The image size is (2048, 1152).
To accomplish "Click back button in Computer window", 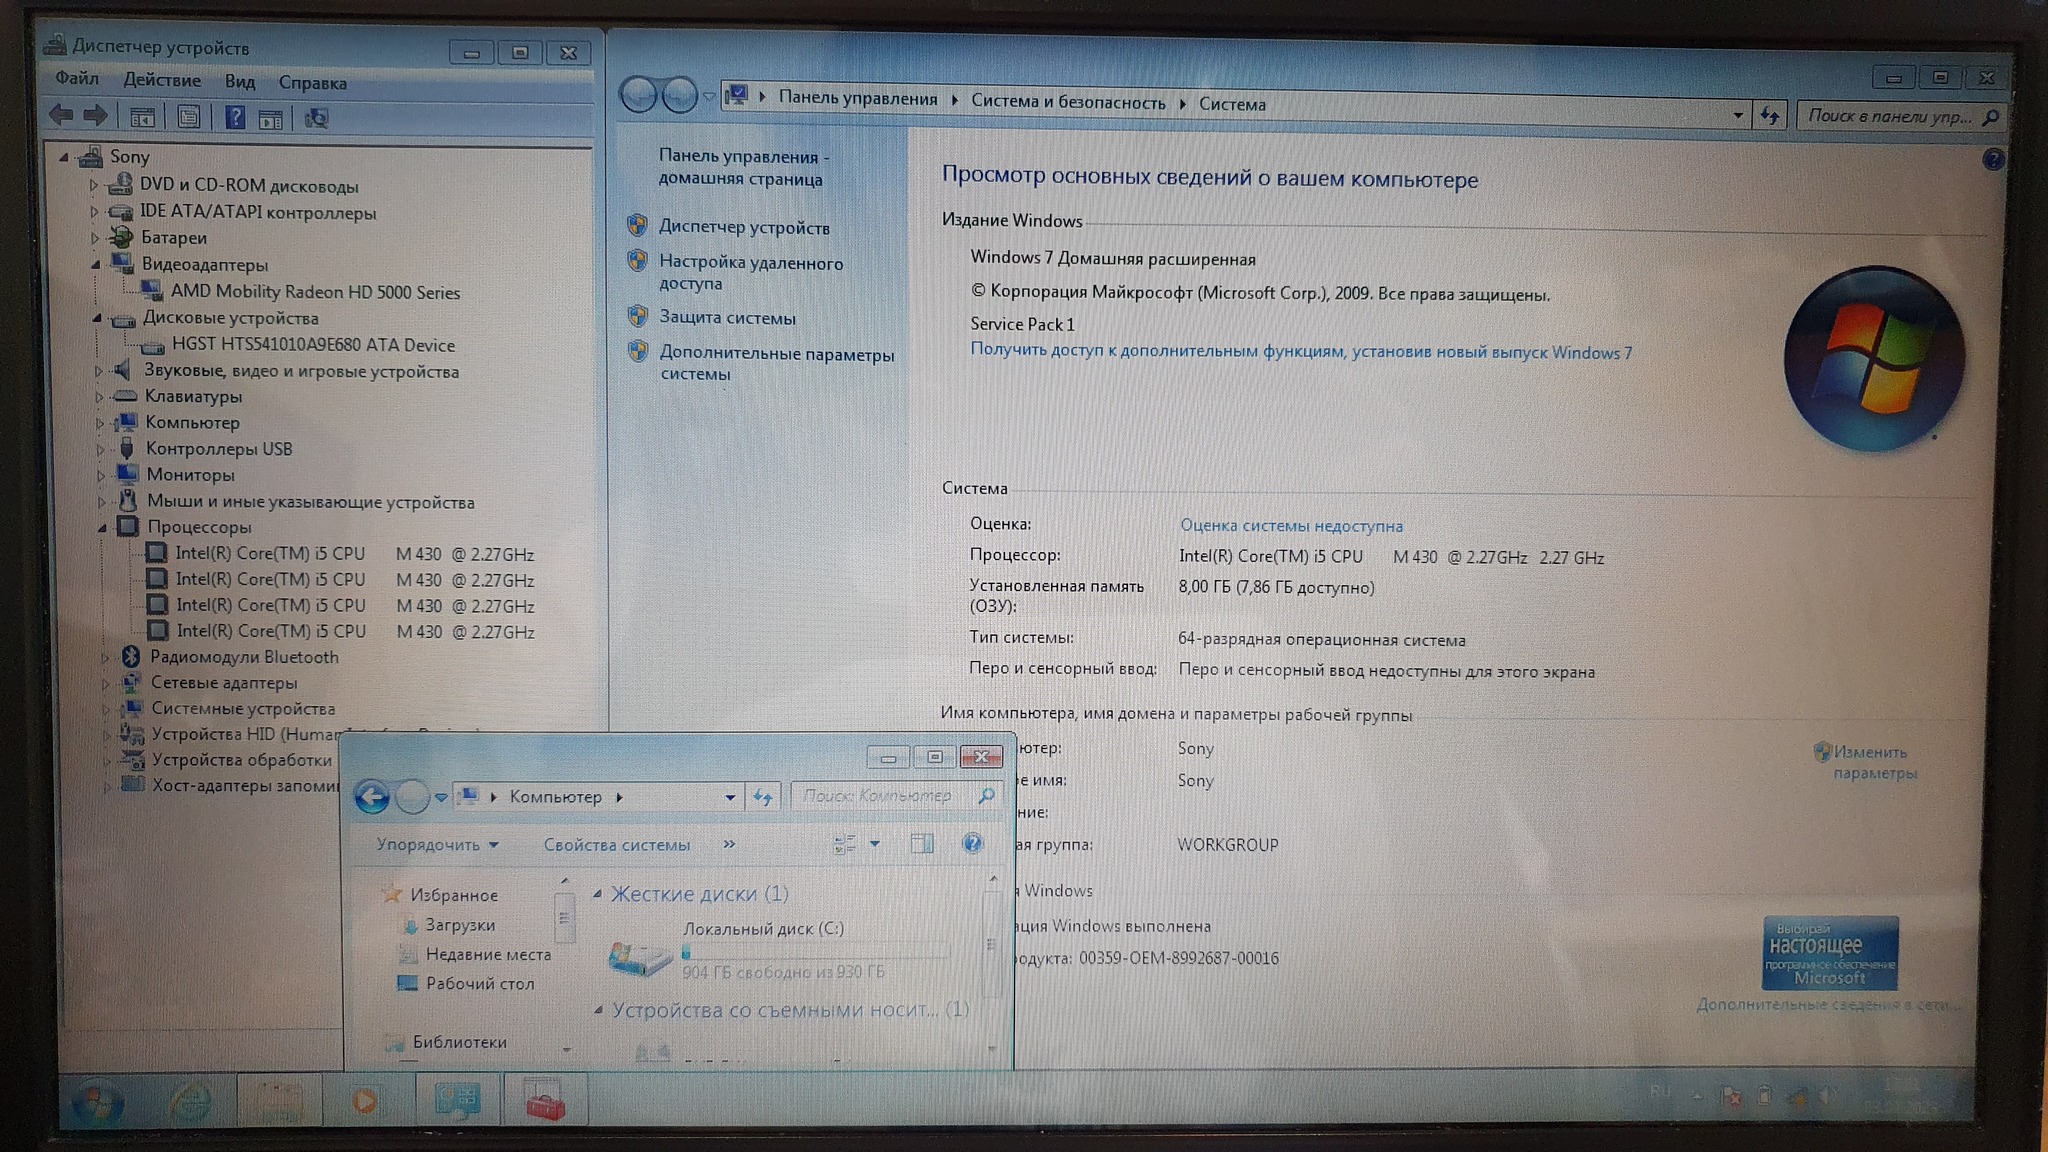I will 372,797.
